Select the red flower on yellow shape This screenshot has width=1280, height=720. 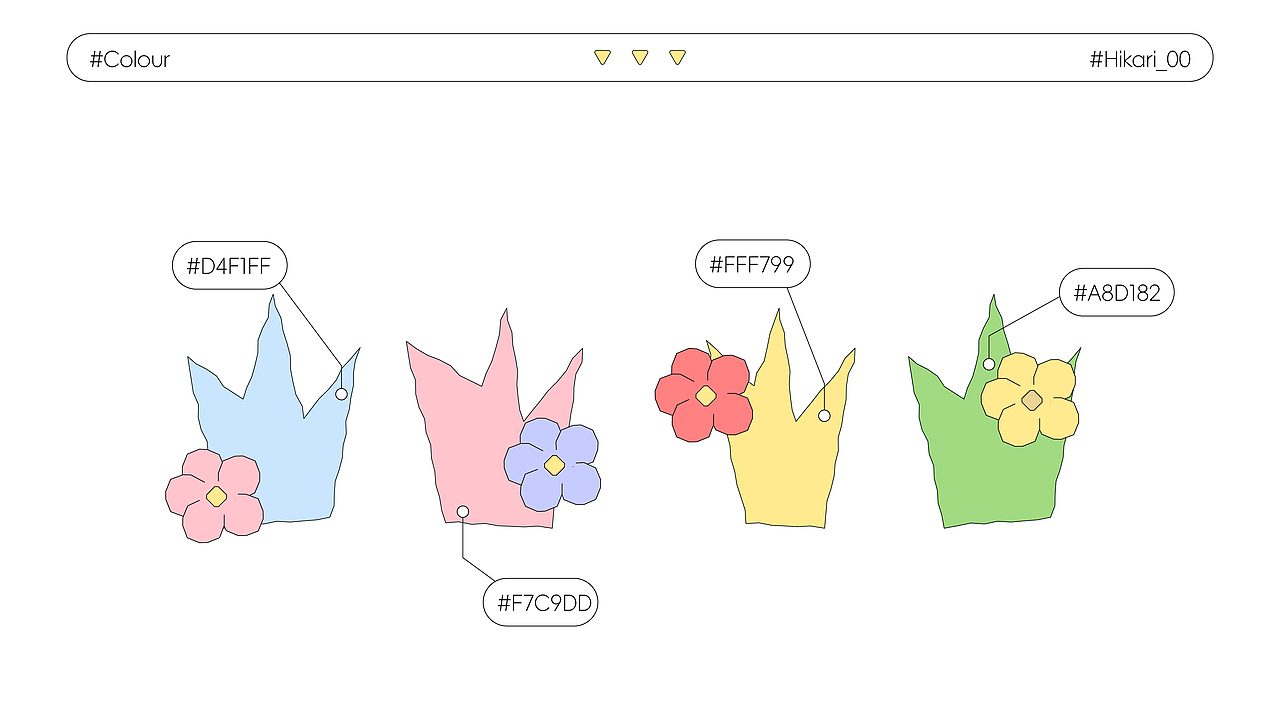coord(704,395)
